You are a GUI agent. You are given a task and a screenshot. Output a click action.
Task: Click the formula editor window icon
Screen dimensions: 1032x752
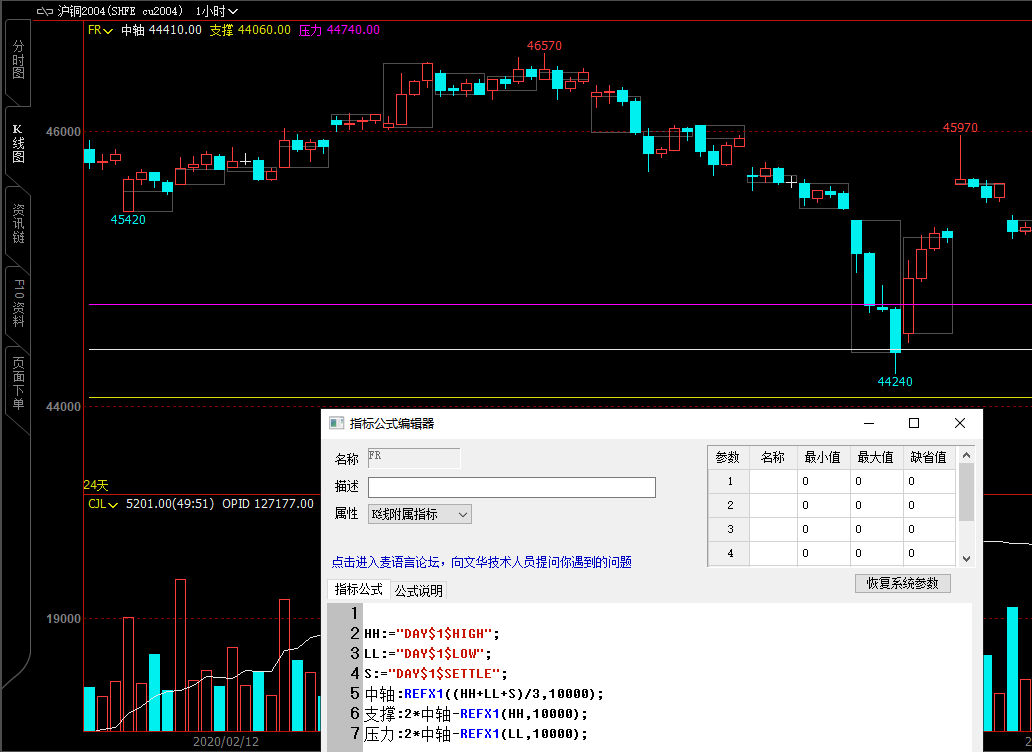[x=337, y=423]
